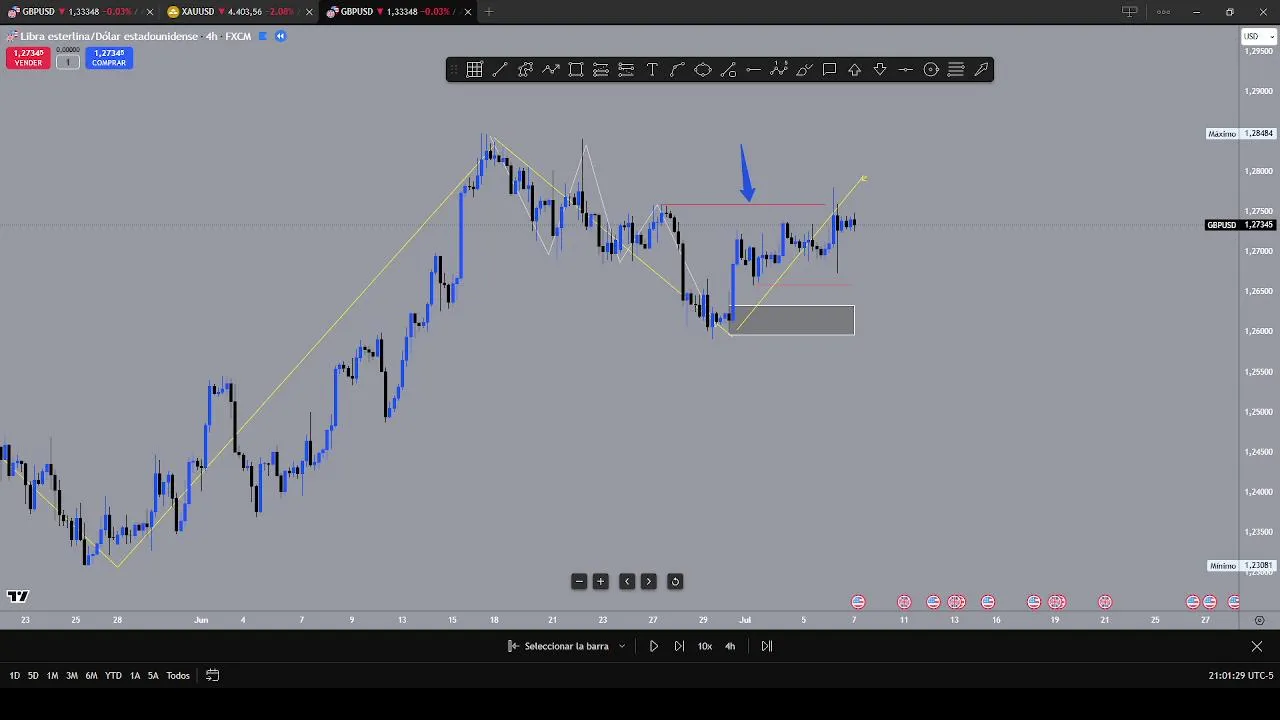Select the circled dot tool in toolbar
Viewport: 1280px width, 720px height.
pyautogui.click(x=931, y=70)
